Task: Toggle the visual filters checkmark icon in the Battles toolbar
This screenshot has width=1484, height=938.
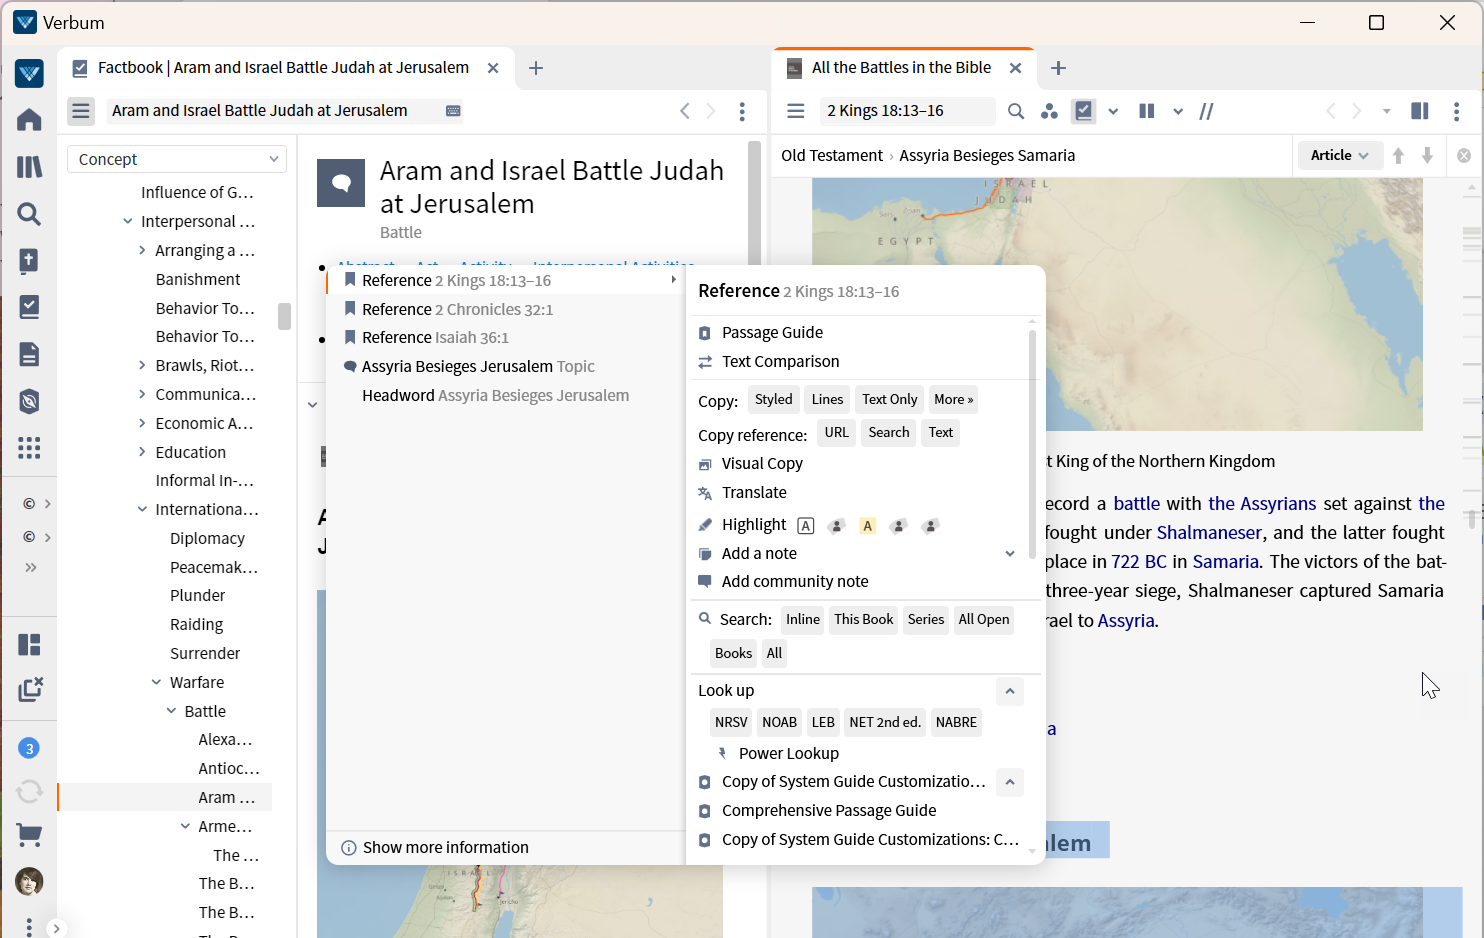Action: click(1083, 111)
